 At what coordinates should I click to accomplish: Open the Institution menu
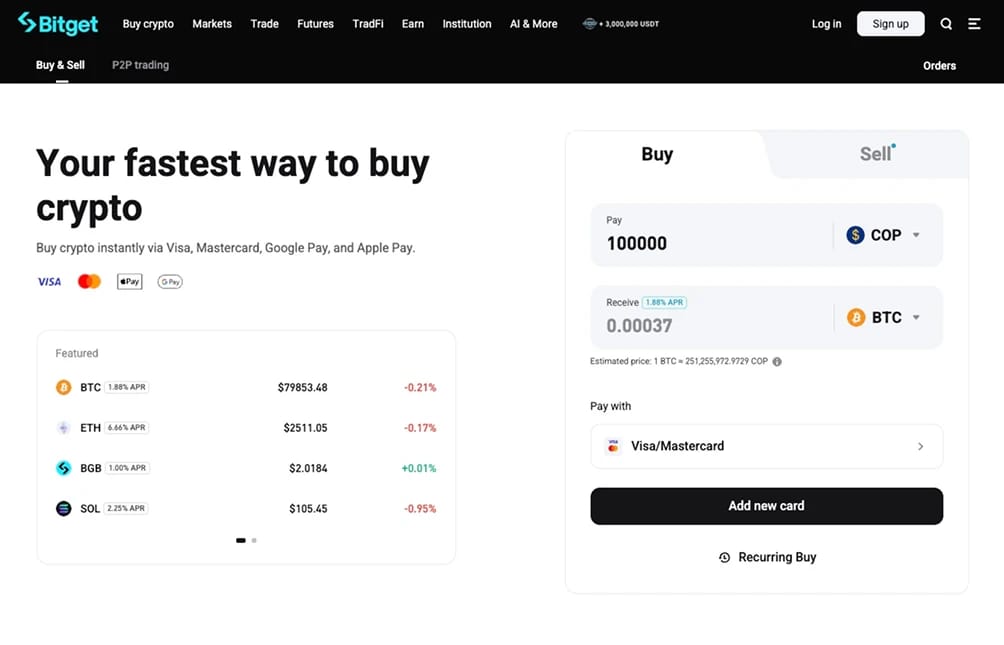click(x=467, y=24)
